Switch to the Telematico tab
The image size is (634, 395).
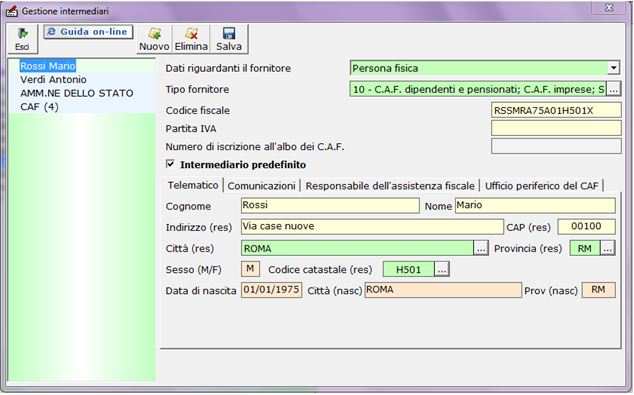tap(193, 185)
